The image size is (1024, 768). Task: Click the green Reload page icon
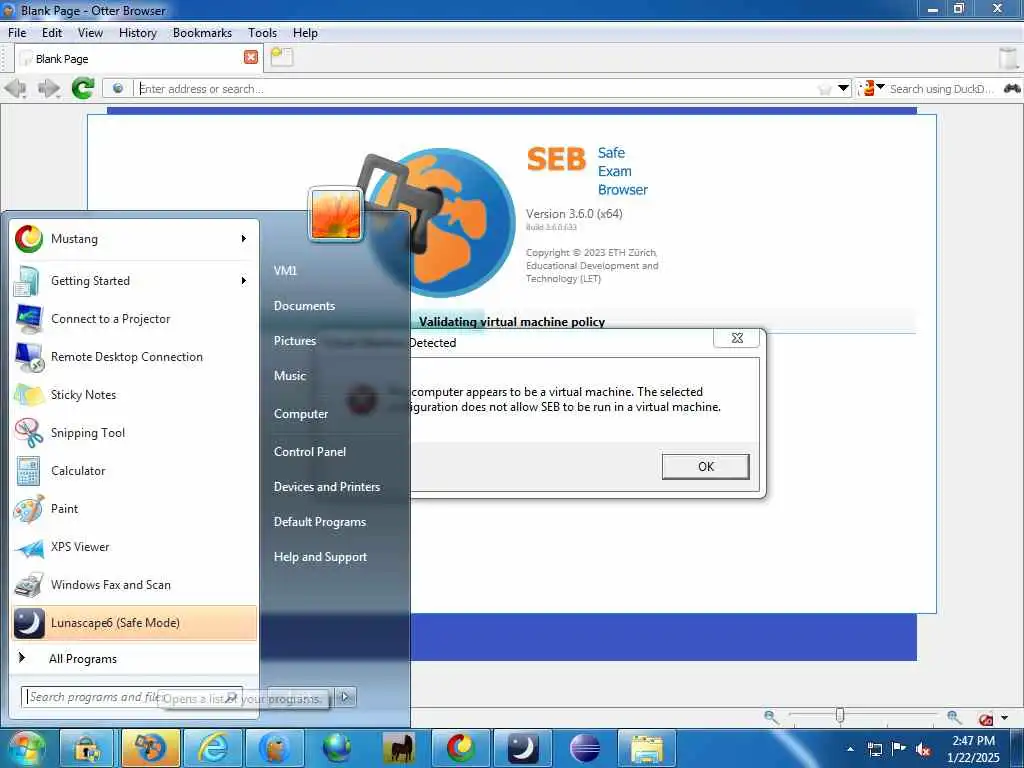tap(83, 88)
